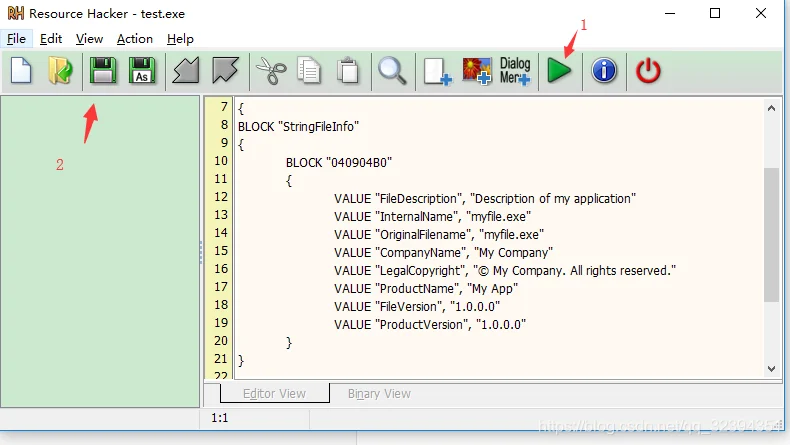The width and height of the screenshot is (790, 445).
Task: Click the editor scrollbar up arrow
Action: coord(771,108)
